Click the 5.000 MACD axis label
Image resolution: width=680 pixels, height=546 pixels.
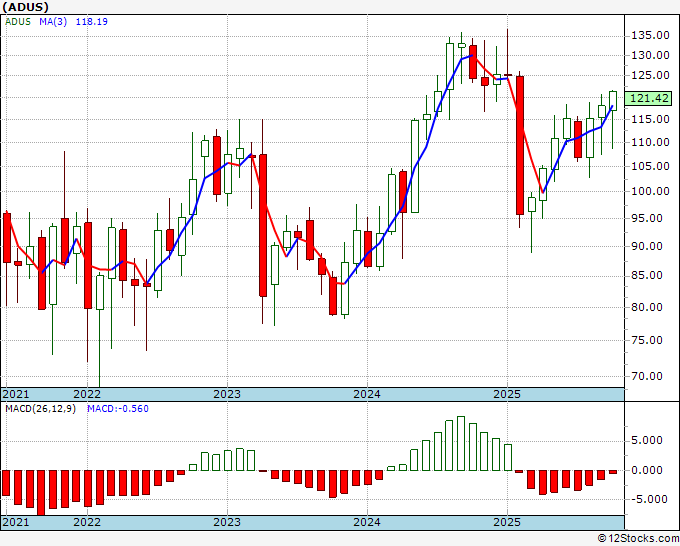[x=649, y=441]
